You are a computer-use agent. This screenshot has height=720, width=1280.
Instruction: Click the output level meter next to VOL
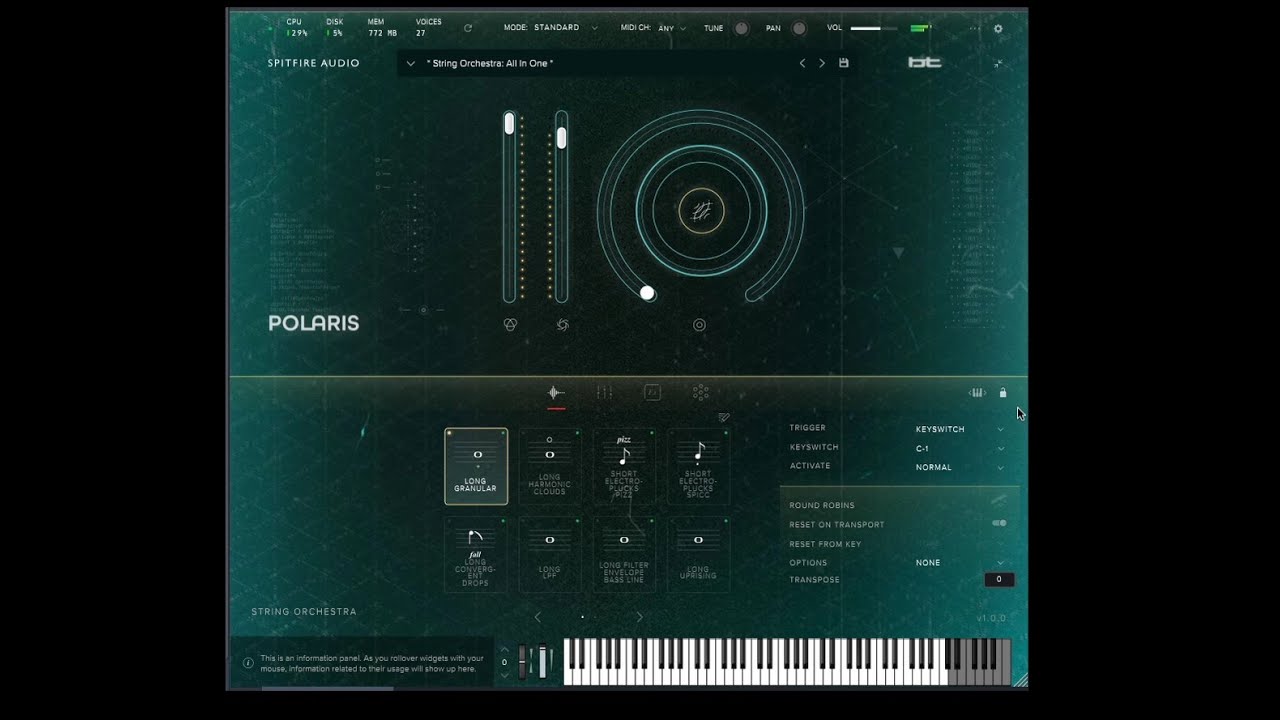pyautogui.click(x=920, y=28)
